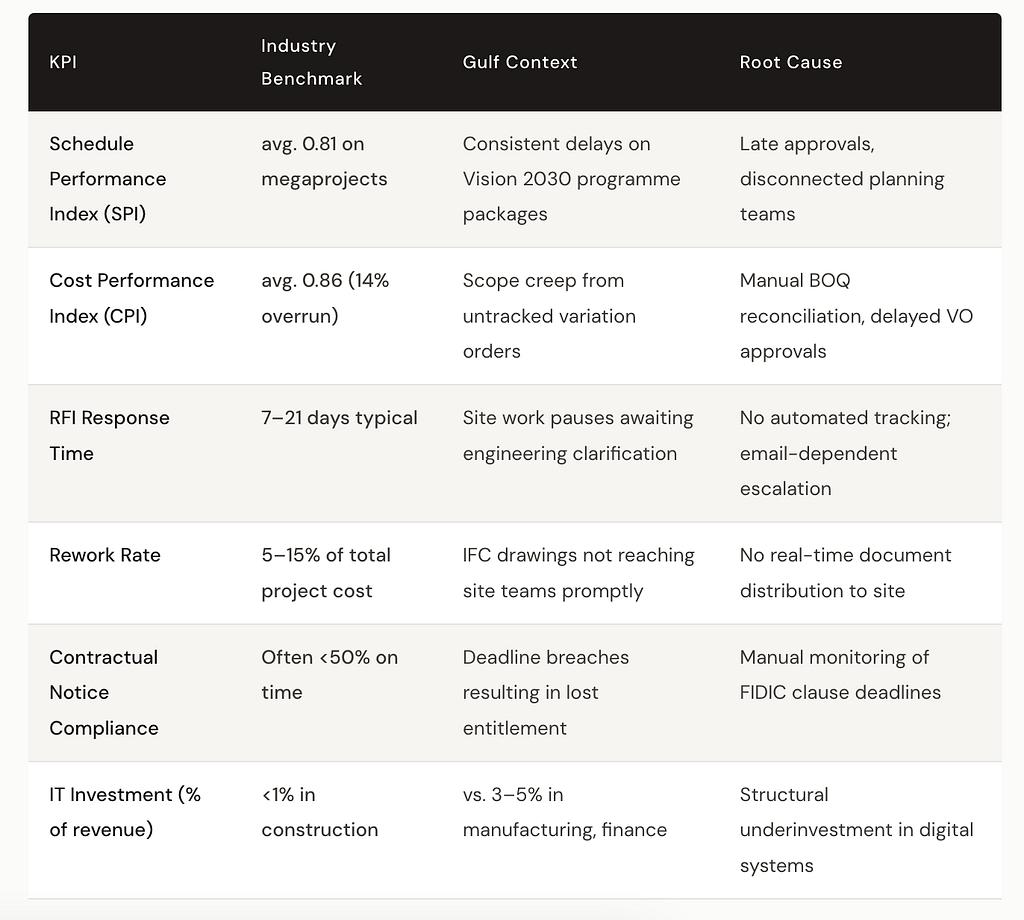Select the '5–15% of total project cost' cell
Viewport: 1024px width, 920px height.
(326, 573)
